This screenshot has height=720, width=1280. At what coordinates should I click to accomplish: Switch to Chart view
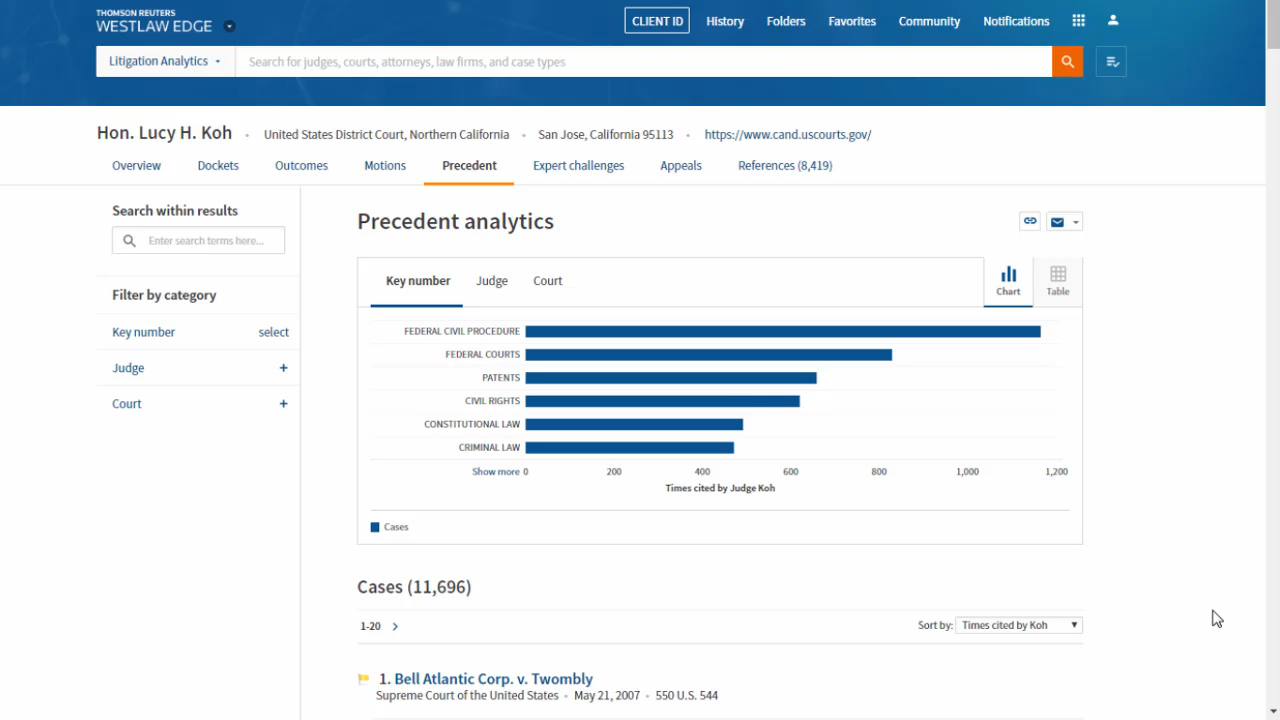coord(1008,281)
